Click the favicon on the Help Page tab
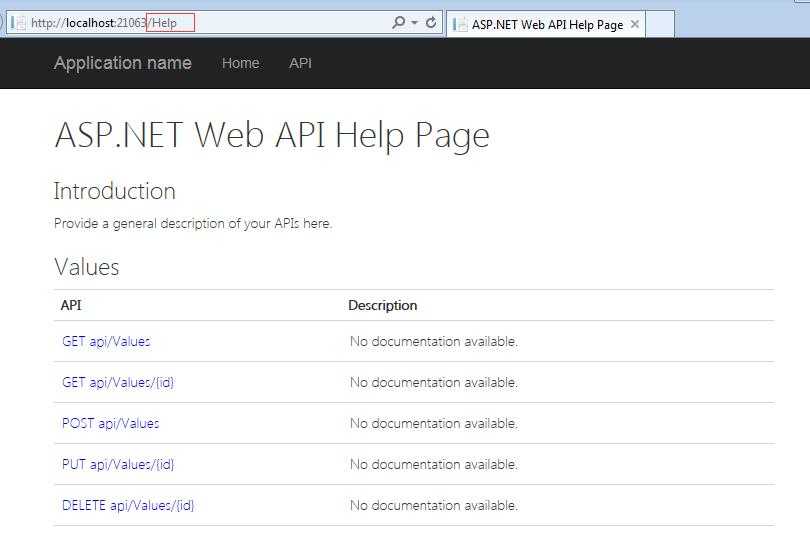Image resolution: width=810 pixels, height=538 pixels. tap(459, 24)
